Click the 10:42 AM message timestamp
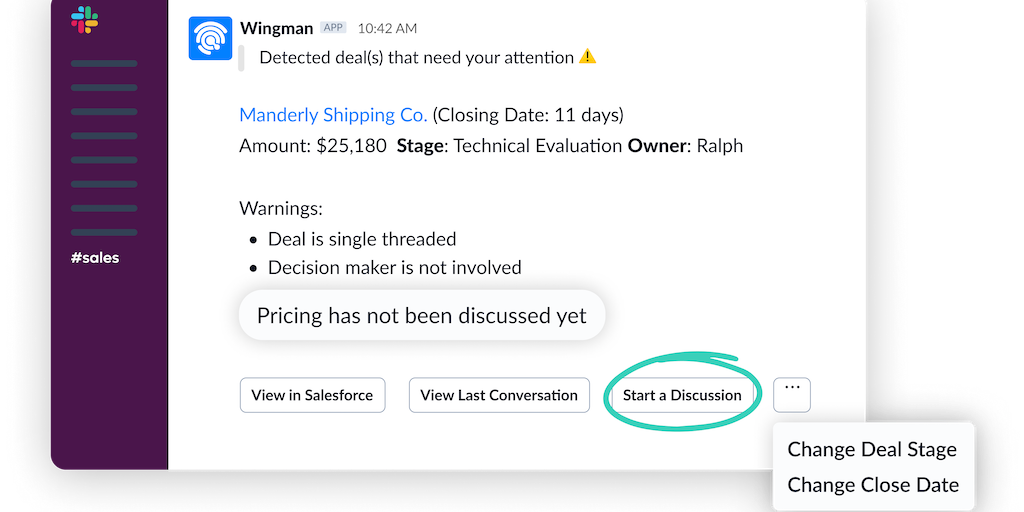This screenshot has width=1024, height=512. tap(387, 28)
